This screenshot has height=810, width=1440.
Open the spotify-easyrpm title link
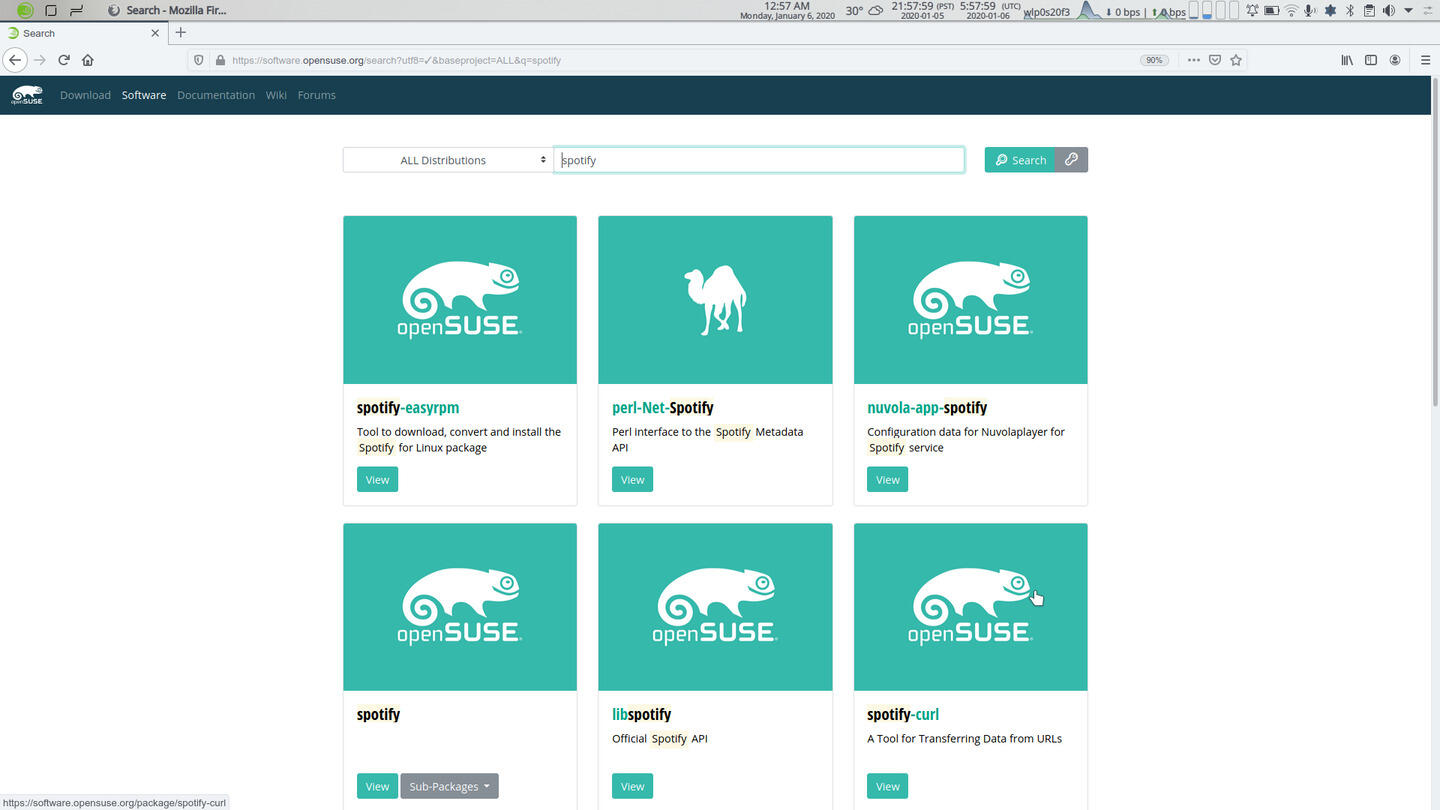coord(408,408)
